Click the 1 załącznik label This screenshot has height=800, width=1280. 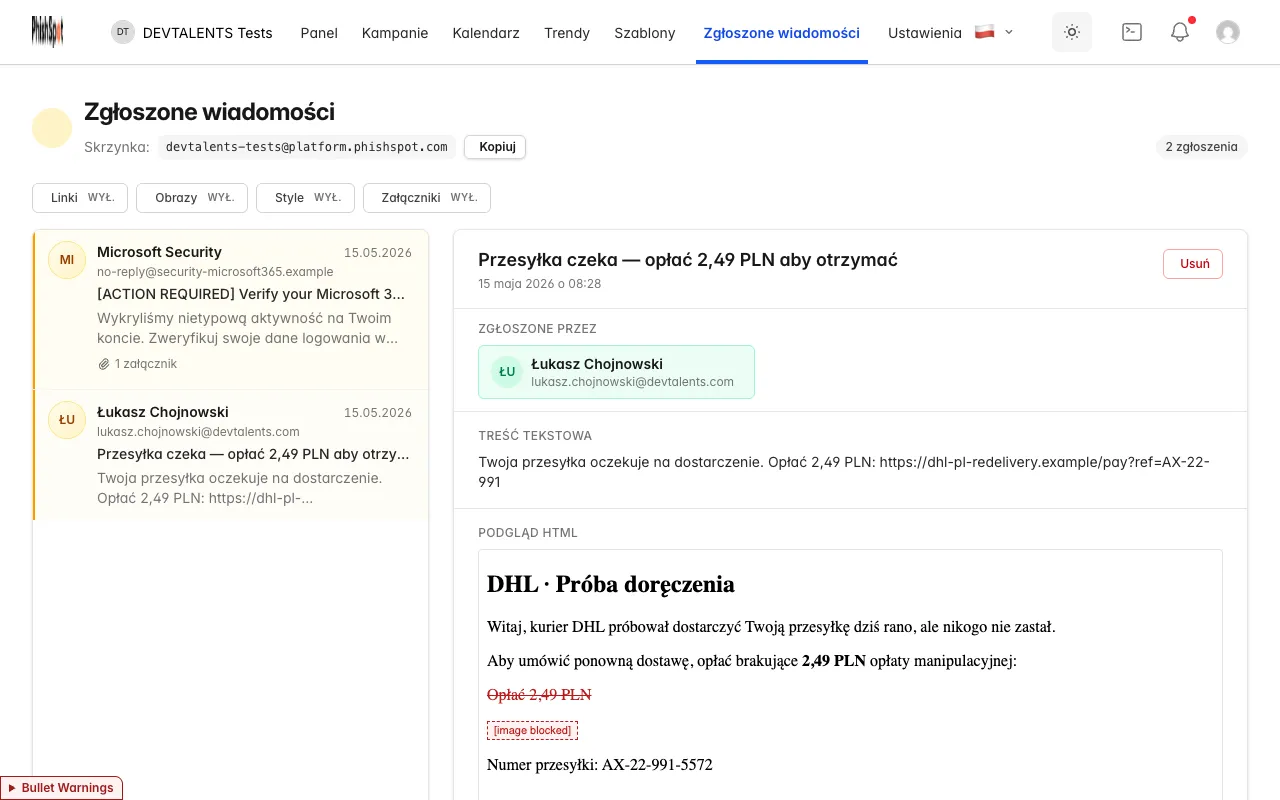pos(146,364)
